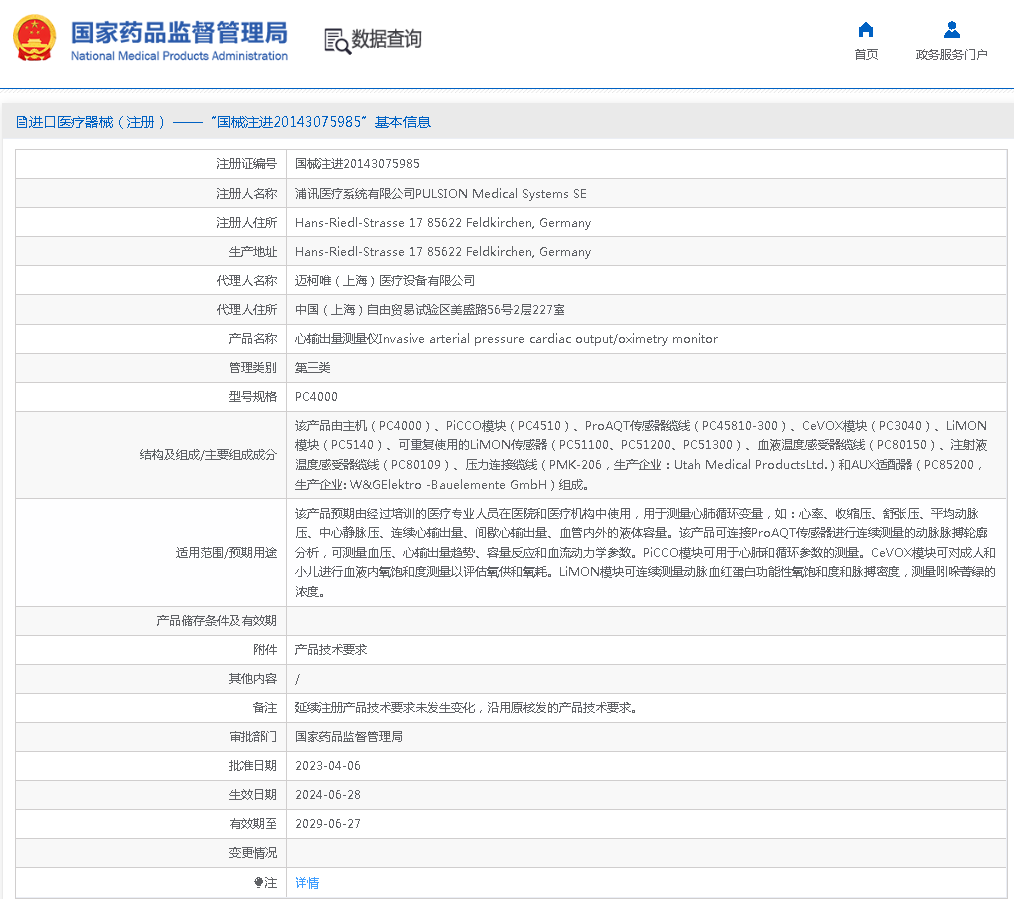The width and height of the screenshot is (1014, 899).
Task: Click the bullet icon beside 注 label
Action: point(258,883)
